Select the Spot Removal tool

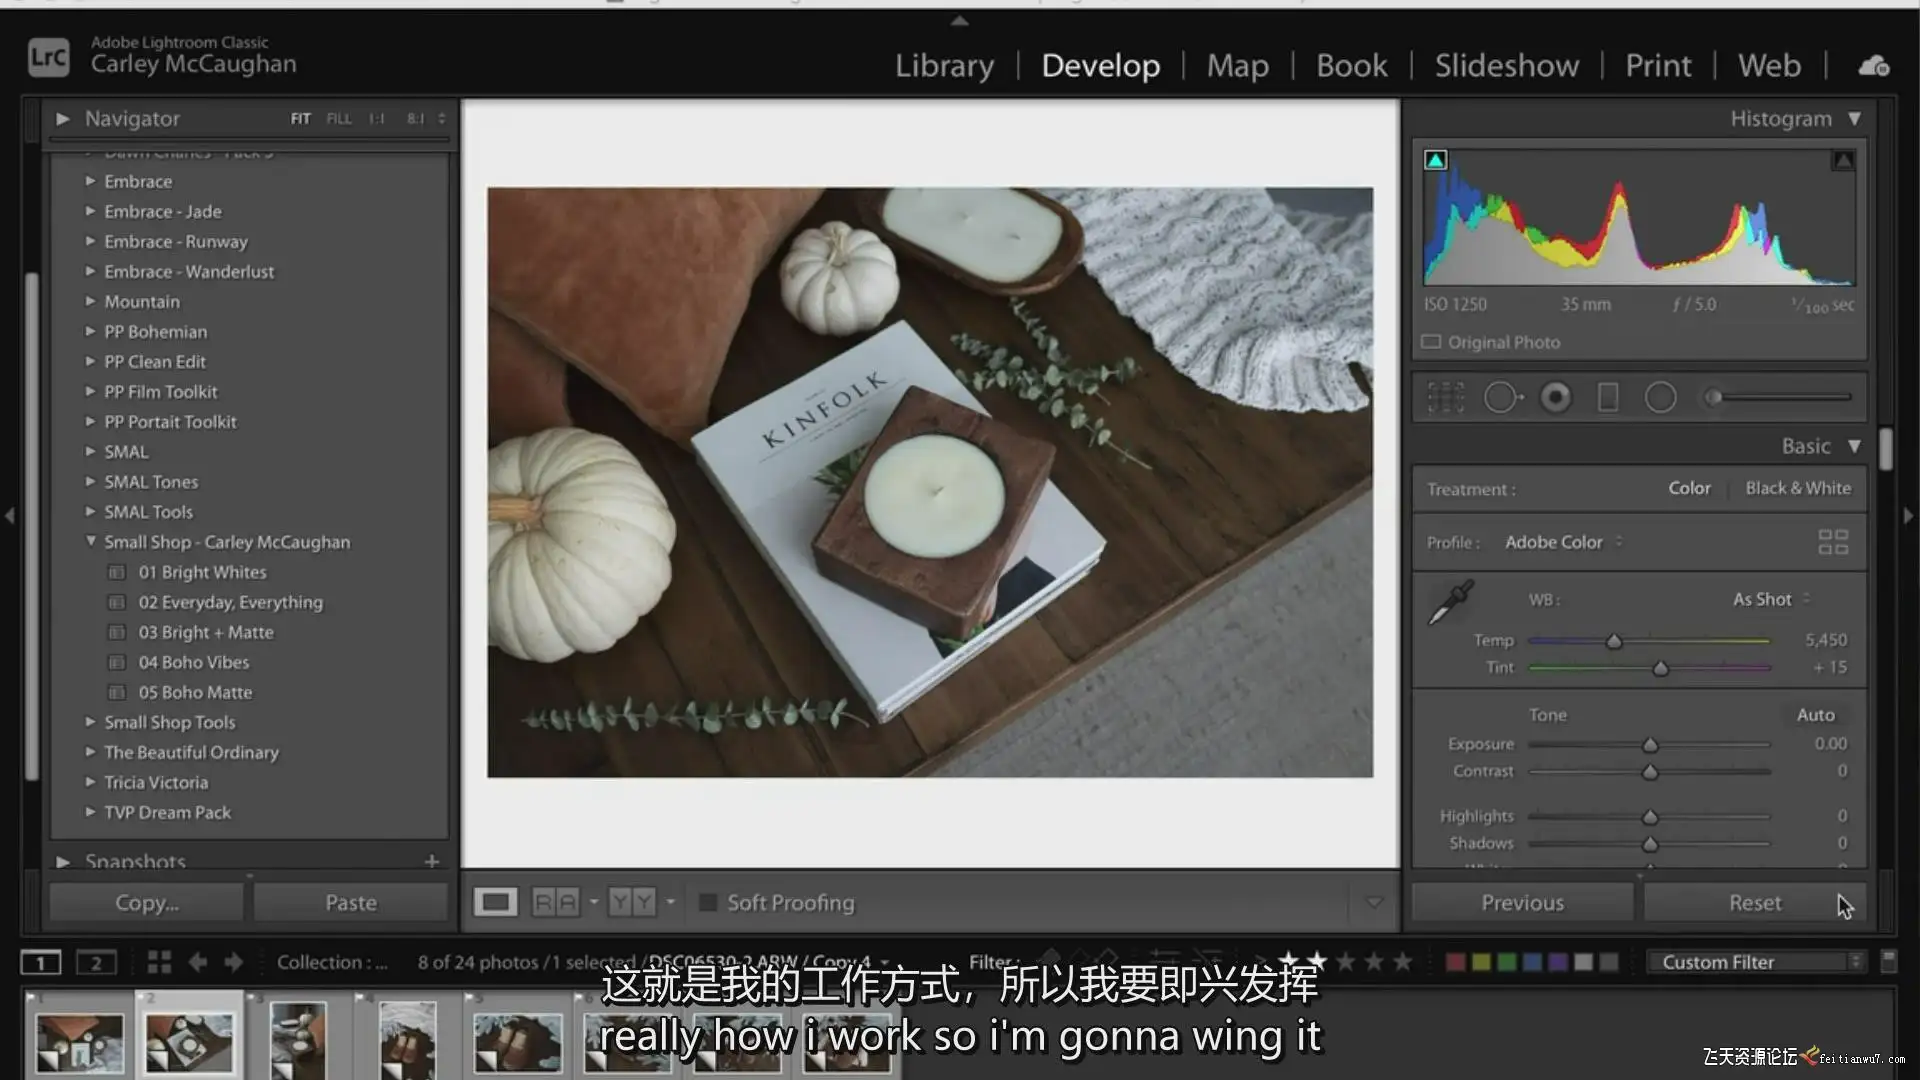(x=1500, y=397)
